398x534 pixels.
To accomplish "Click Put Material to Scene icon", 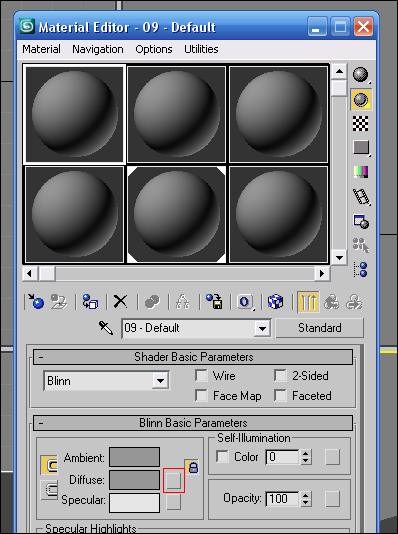I will point(59,301).
